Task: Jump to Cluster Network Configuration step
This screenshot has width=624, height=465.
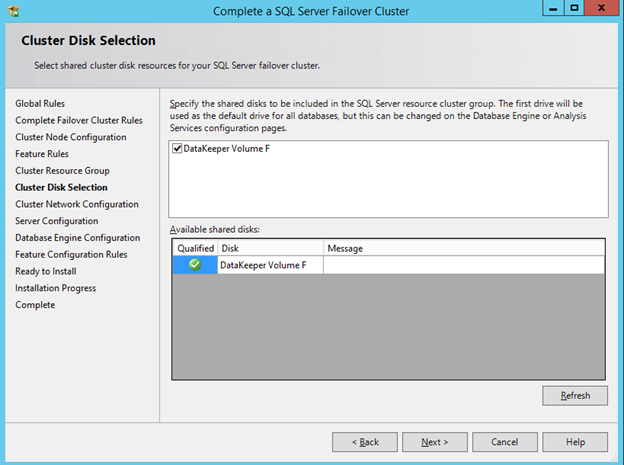Action: 76,204
